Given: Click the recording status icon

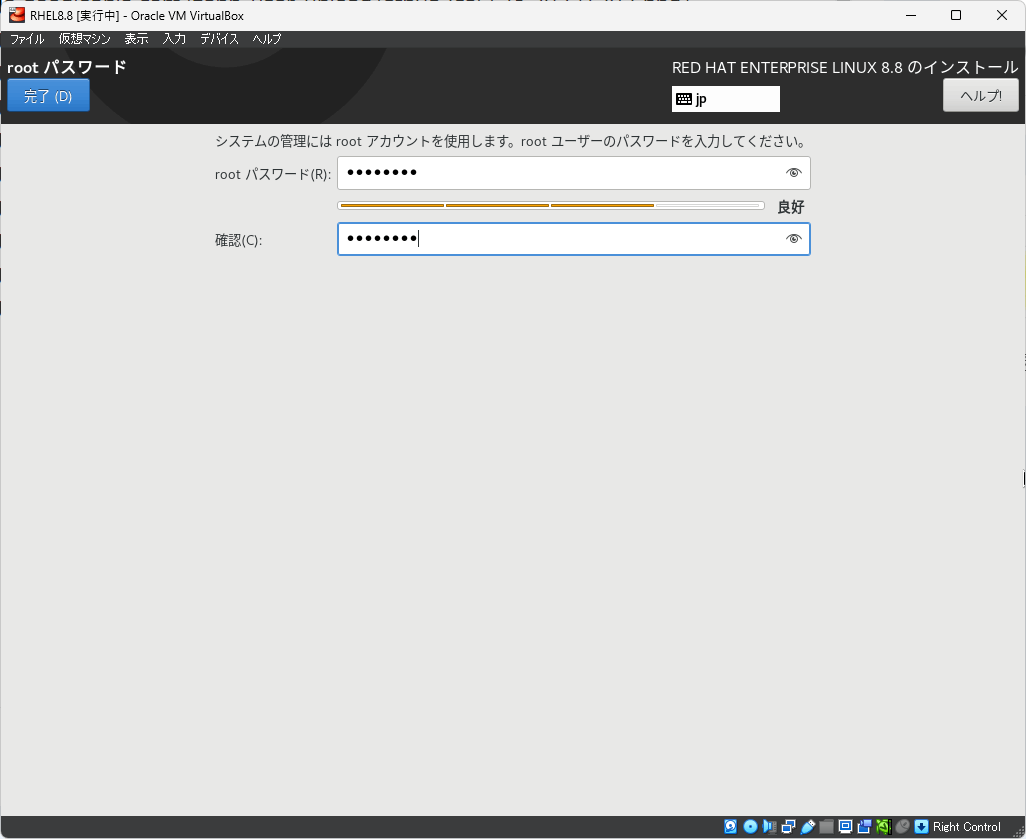Looking at the screenshot, I should click(864, 827).
